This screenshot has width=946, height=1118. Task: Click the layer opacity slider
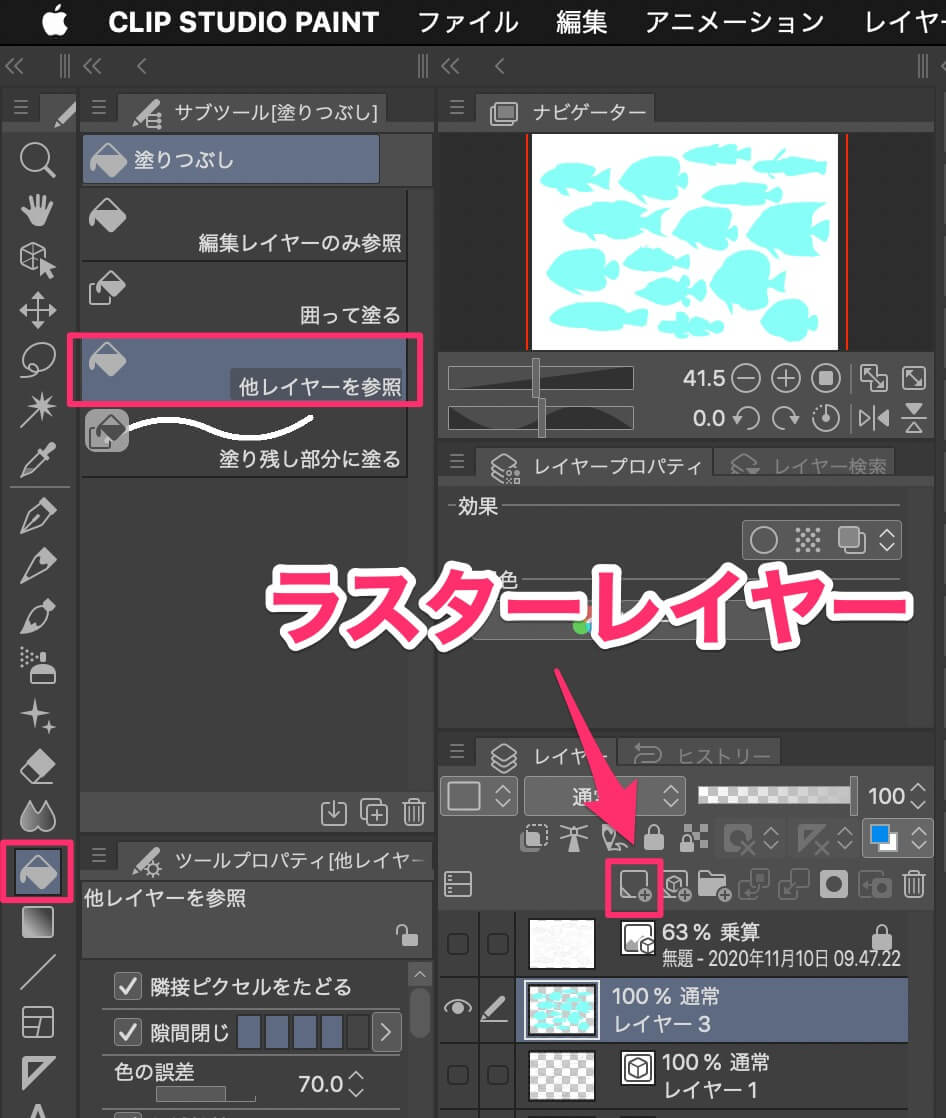point(776,796)
